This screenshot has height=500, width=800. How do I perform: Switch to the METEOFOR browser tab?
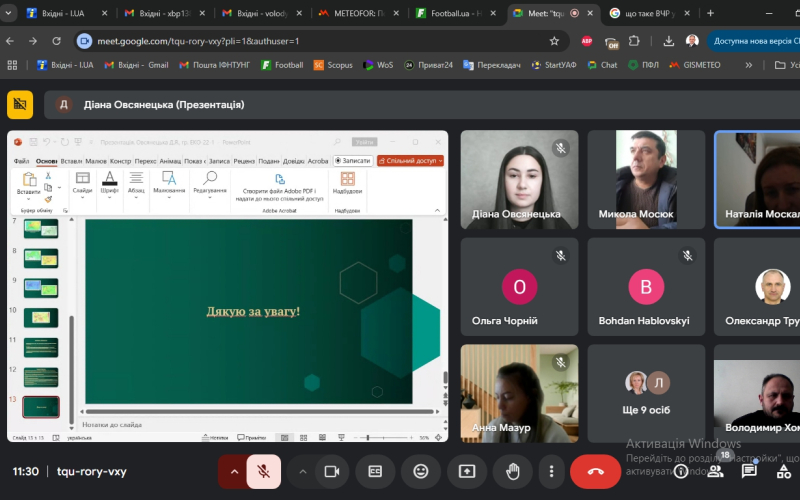359,13
